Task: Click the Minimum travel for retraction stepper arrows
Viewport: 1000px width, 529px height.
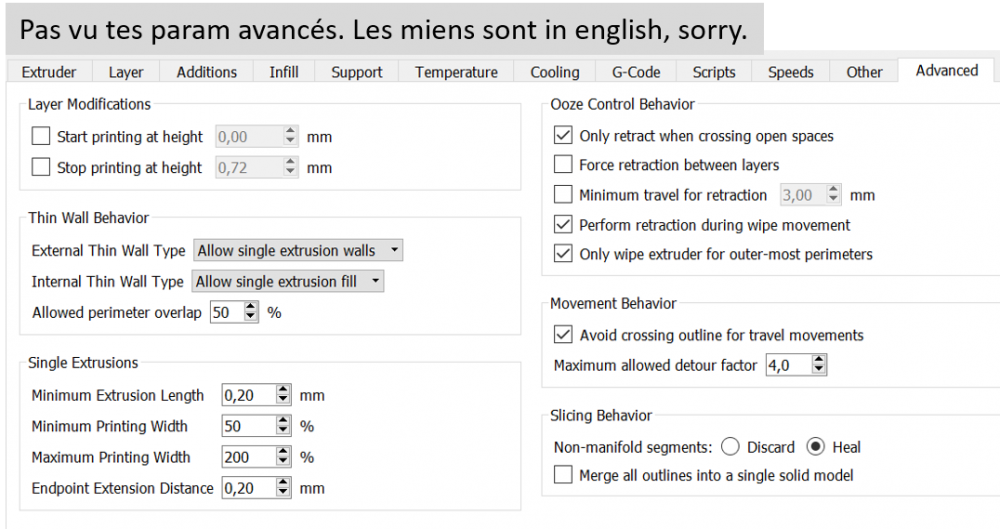Action: 833,195
